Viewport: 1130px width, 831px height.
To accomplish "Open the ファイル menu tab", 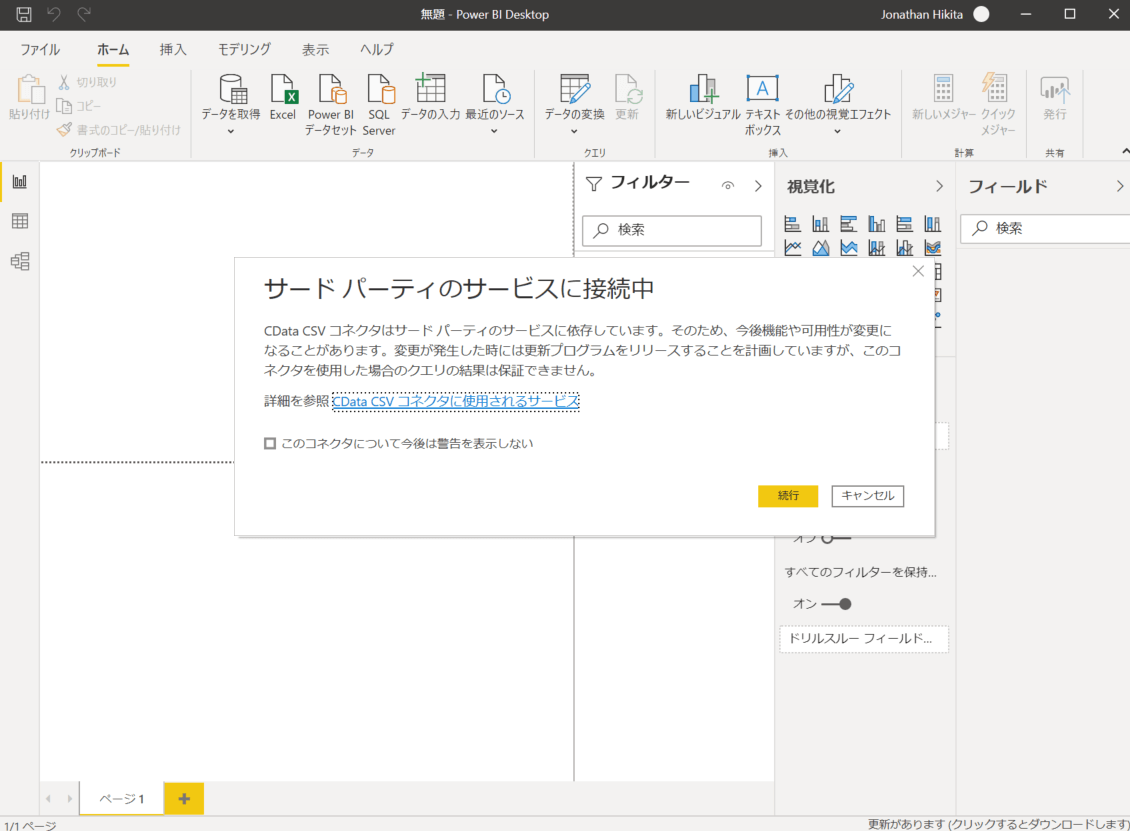I will [x=40, y=49].
